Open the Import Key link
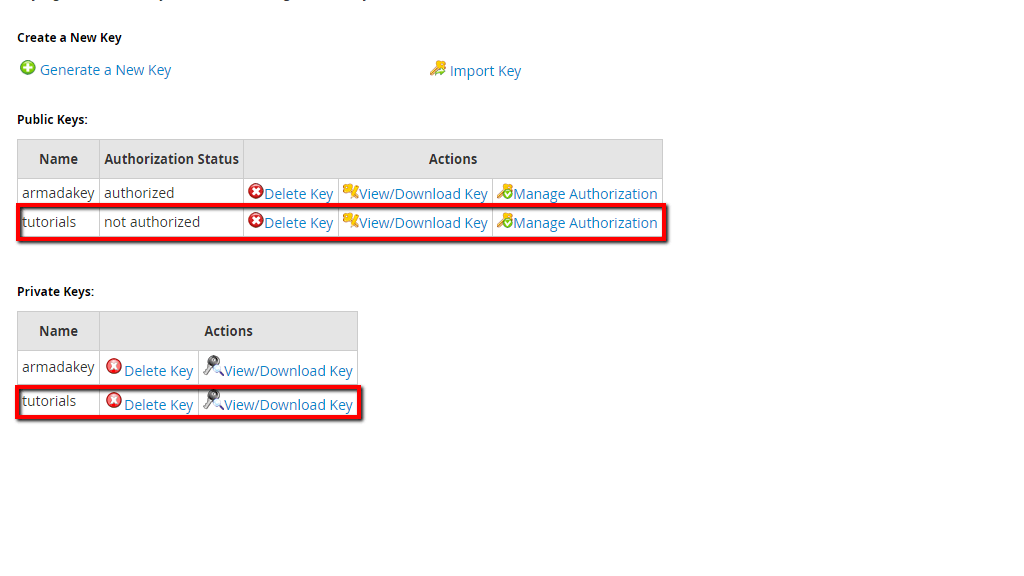 coord(485,71)
